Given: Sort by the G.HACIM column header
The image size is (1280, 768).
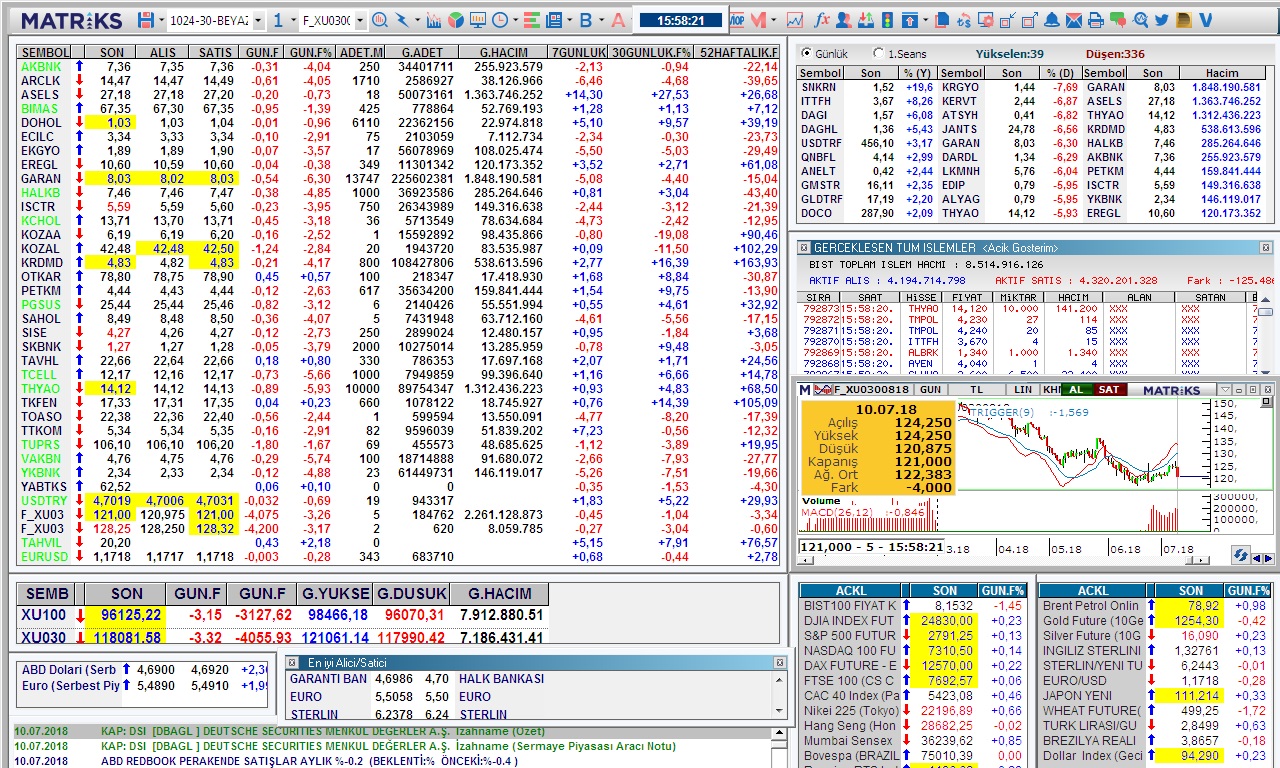Looking at the screenshot, I should click(503, 52).
